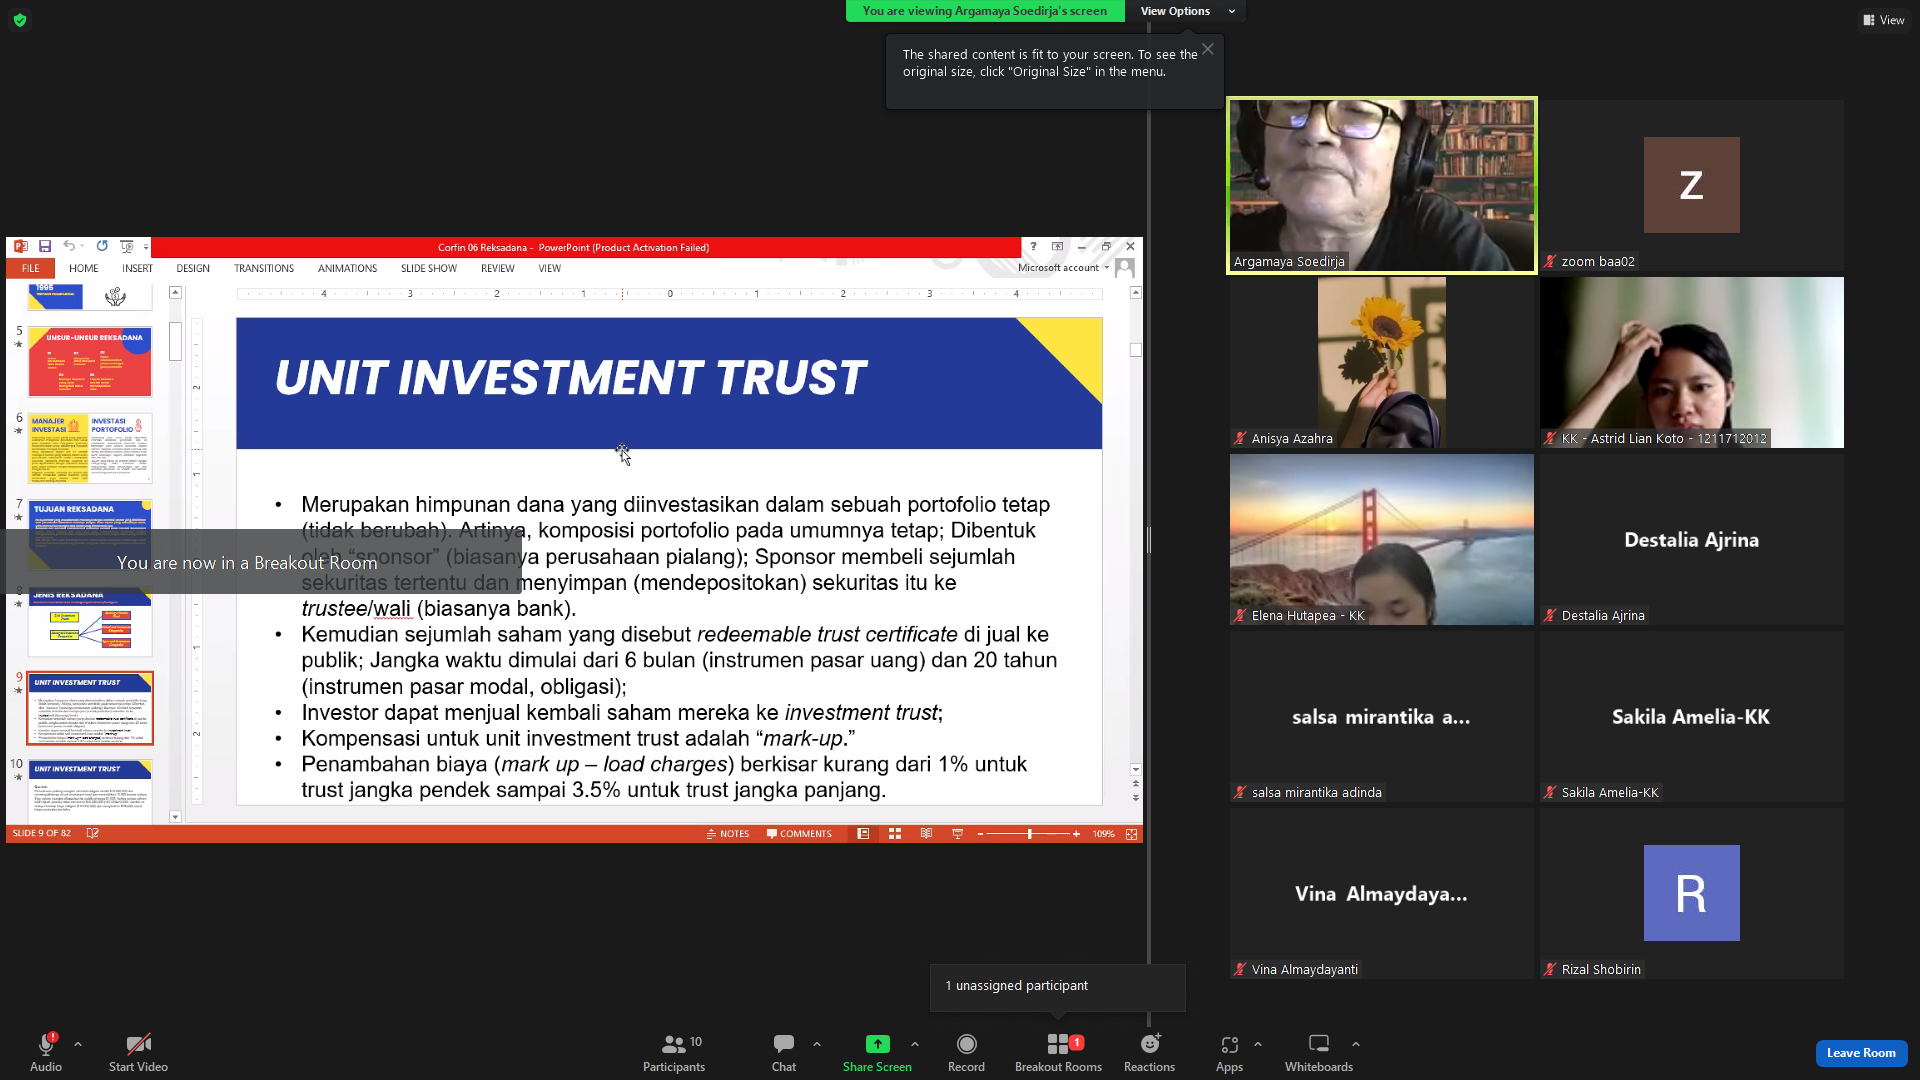This screenshot has width=1920, height=1080.
Task: Click the Repeat icon in PowerPoint quick access
Action: [102, 246]
